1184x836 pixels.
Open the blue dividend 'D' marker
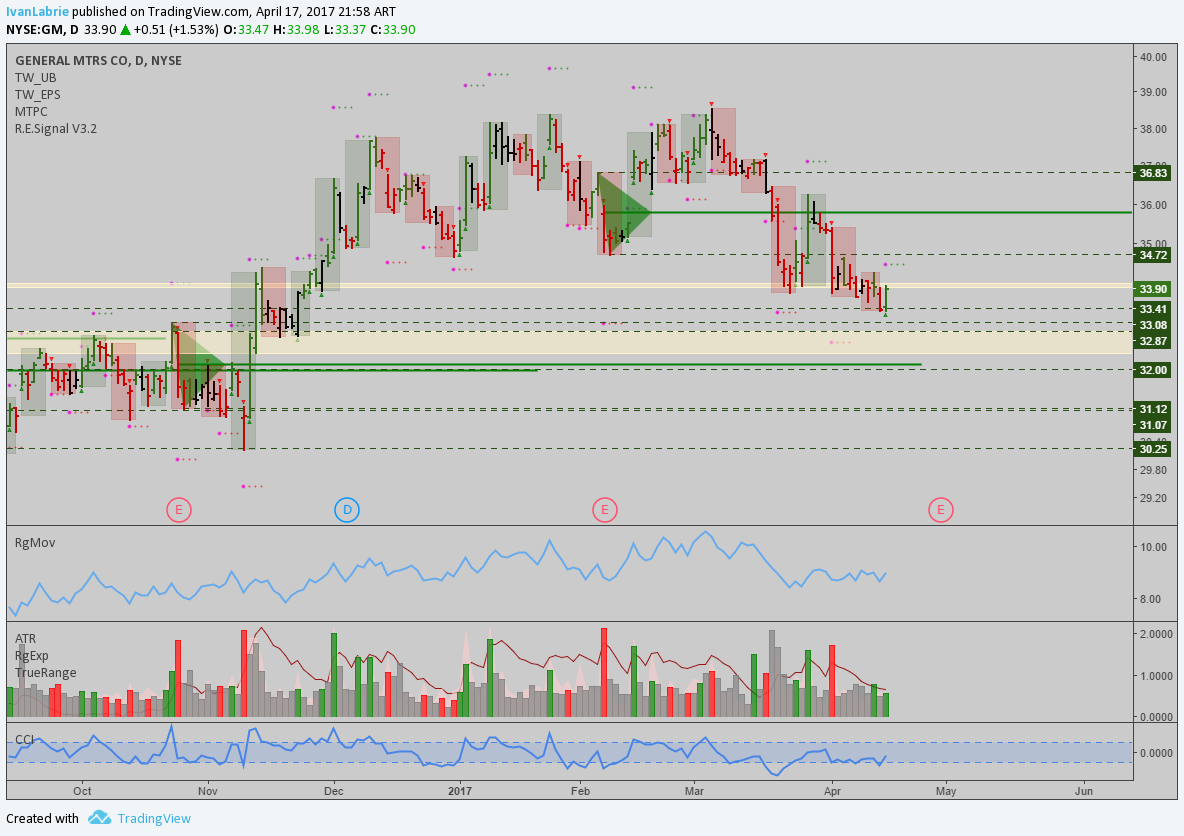click(x=347, y=510)
